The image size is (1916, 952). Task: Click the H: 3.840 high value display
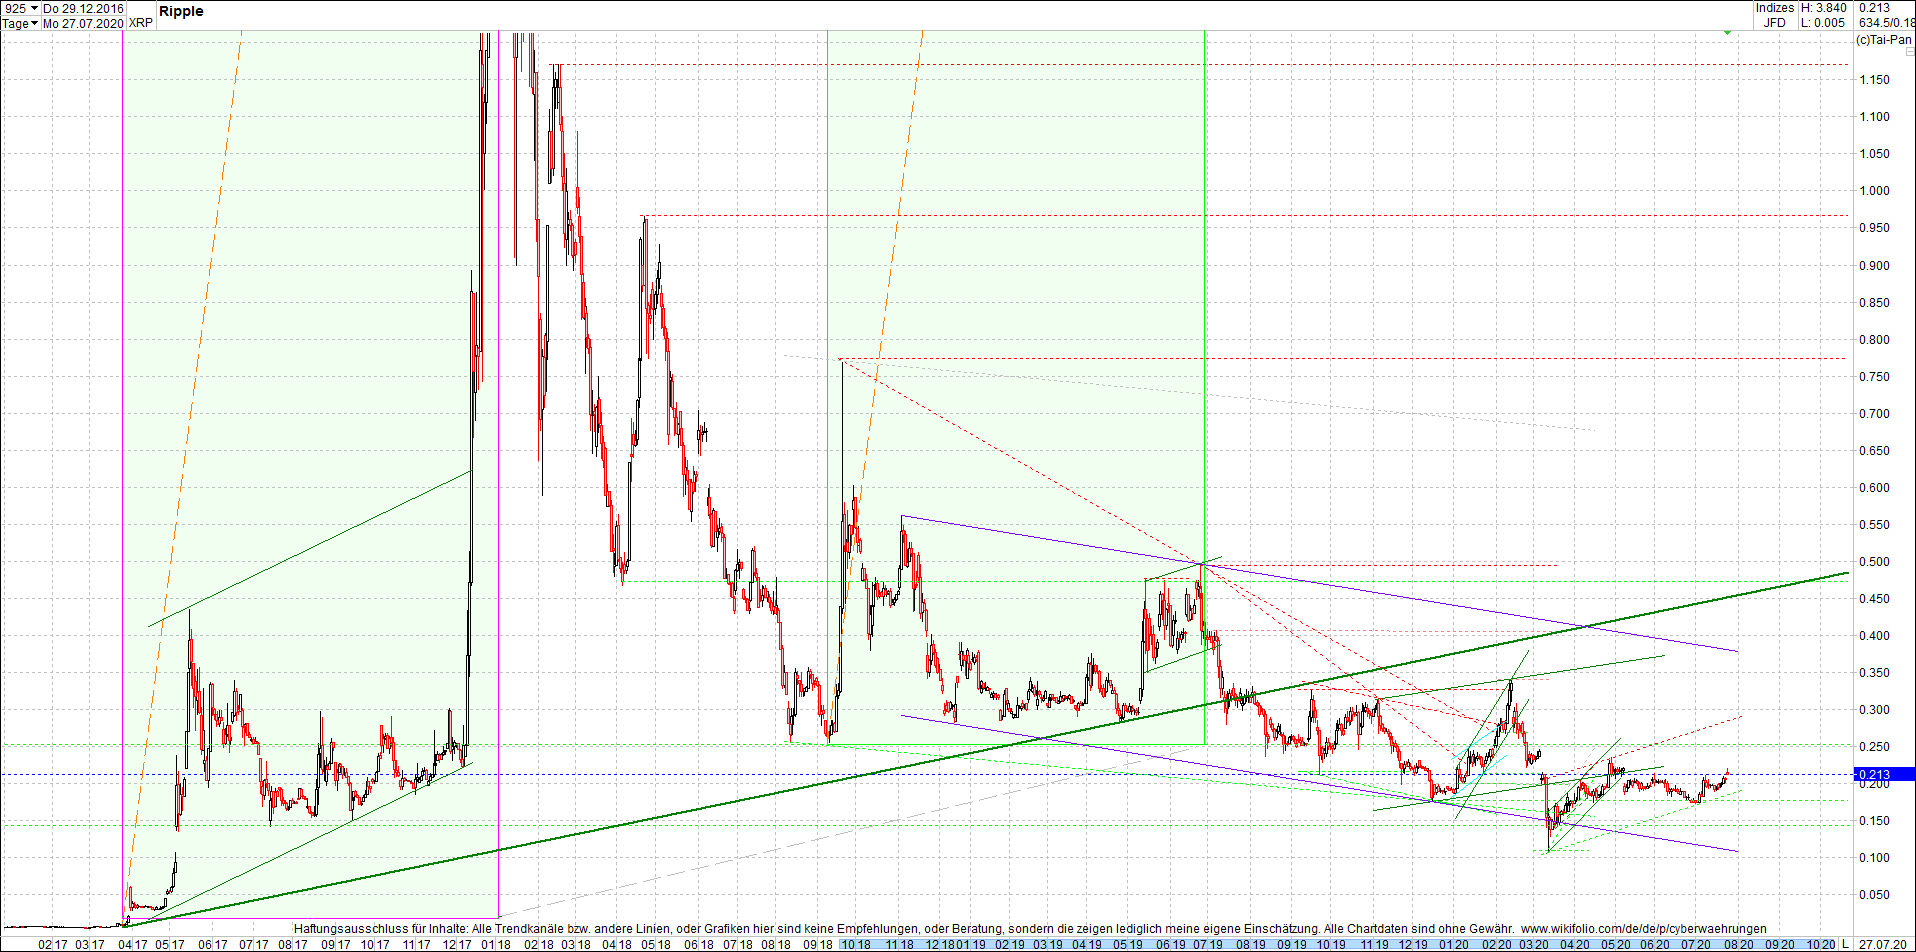click(x=1823, y=8)
